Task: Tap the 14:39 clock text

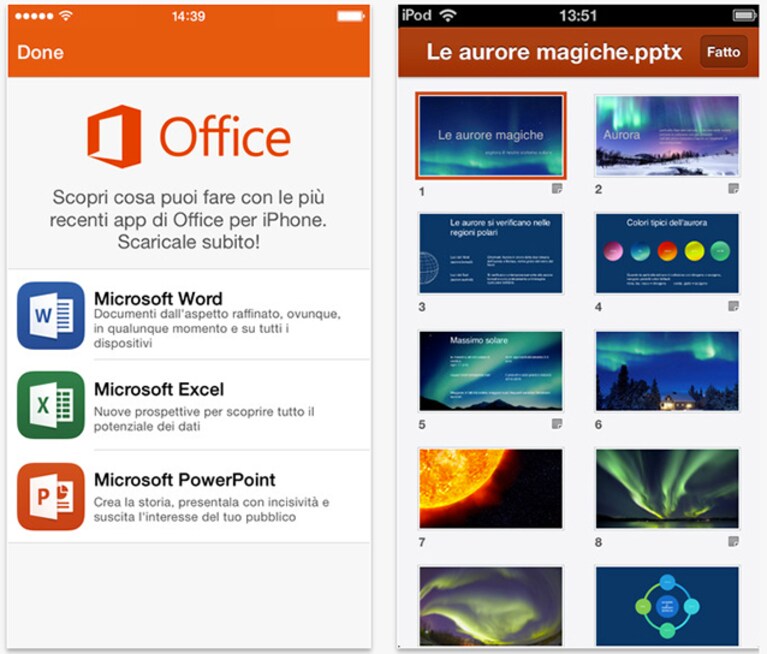Action: (x=188, y=16)
